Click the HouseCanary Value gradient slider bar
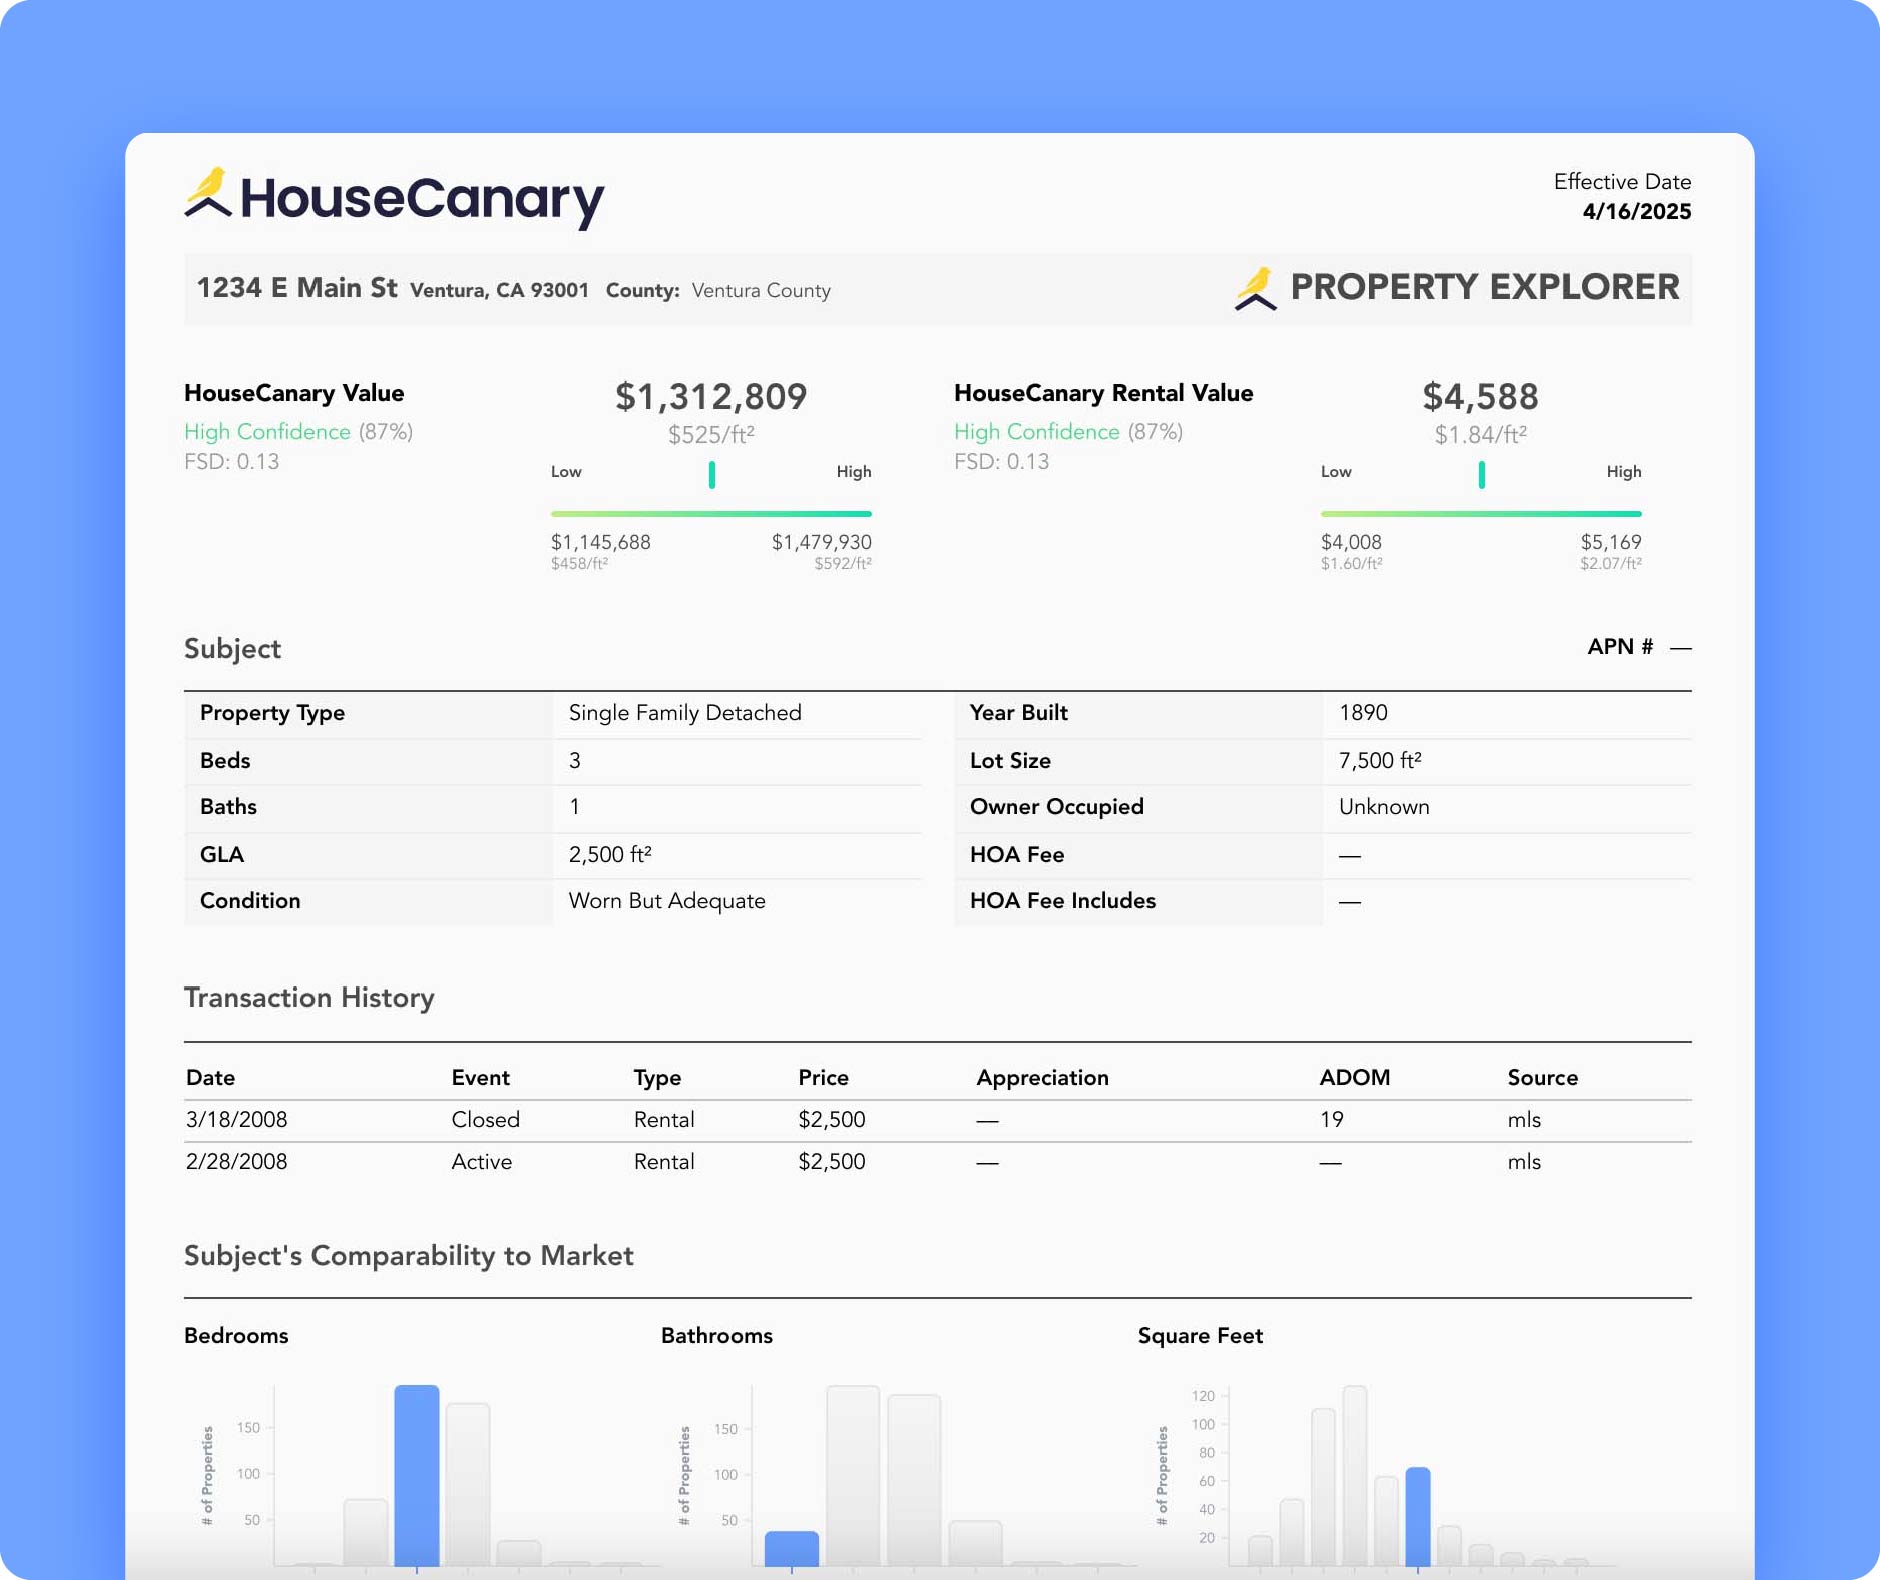 [x=711, y=513]
